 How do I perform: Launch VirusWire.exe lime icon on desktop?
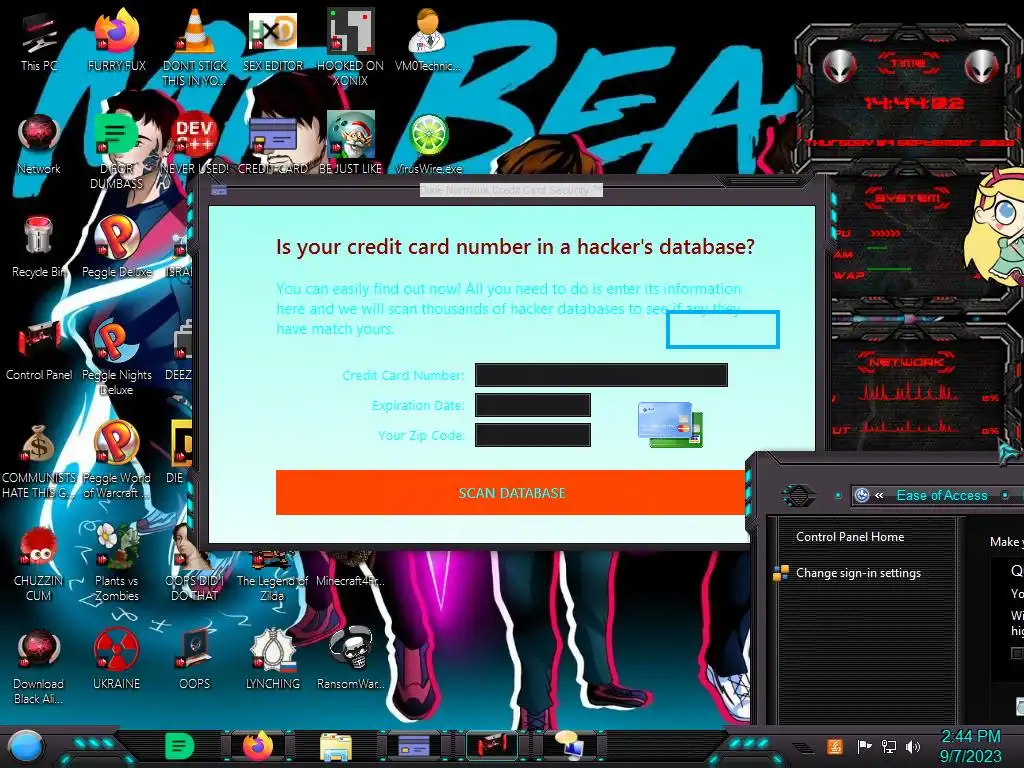click(x=428, y=144)
